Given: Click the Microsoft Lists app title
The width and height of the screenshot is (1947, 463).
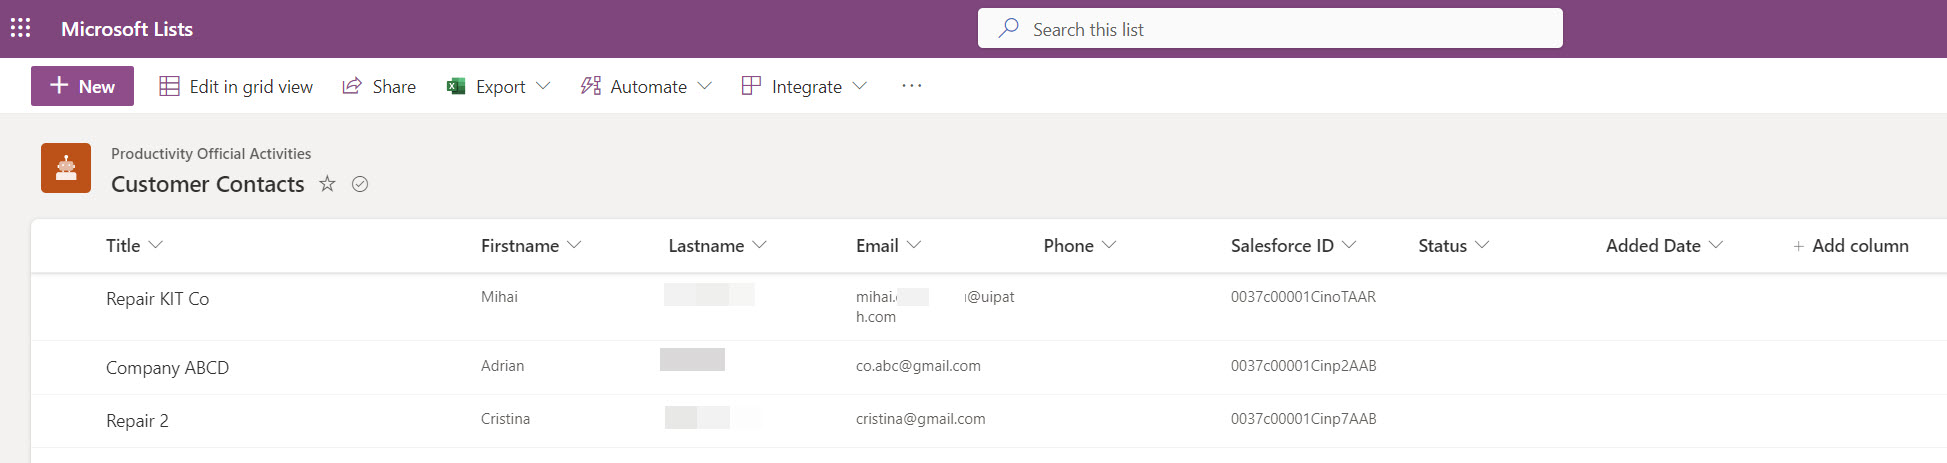Looking at the screenshot, I should (x=127, y=29).
